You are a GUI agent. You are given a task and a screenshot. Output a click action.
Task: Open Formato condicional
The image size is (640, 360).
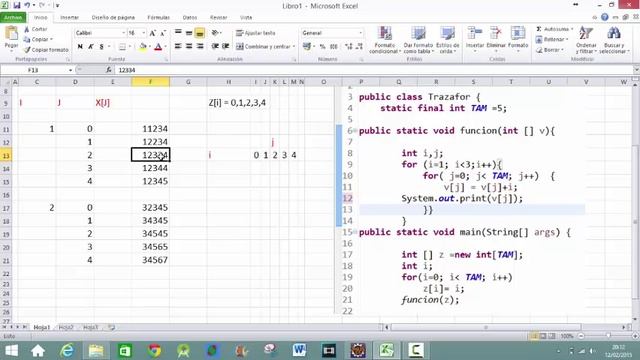click(x=384, y=40)
